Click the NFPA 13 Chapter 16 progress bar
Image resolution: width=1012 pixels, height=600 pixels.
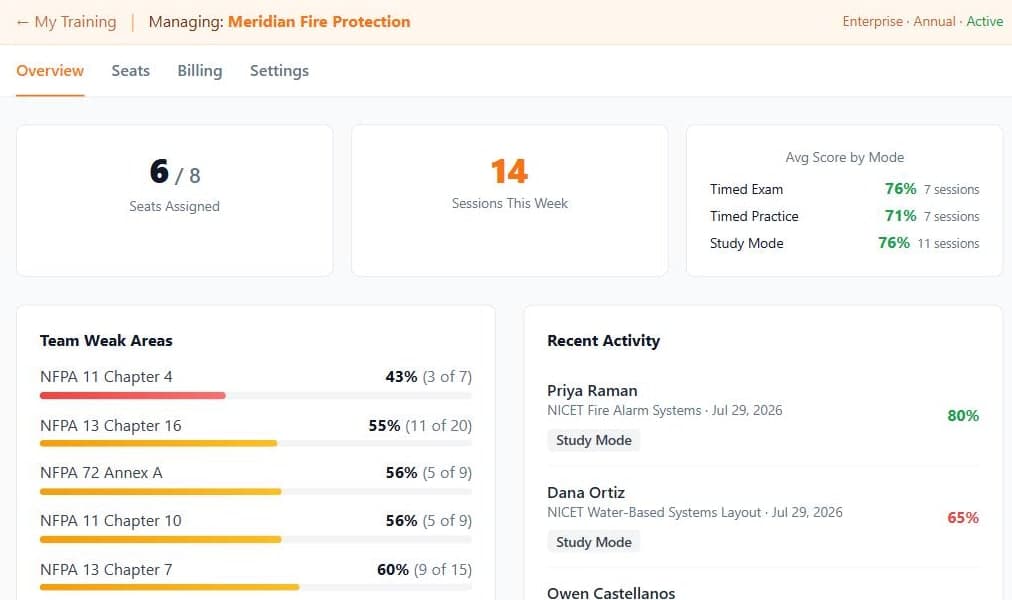coord(256,443)
